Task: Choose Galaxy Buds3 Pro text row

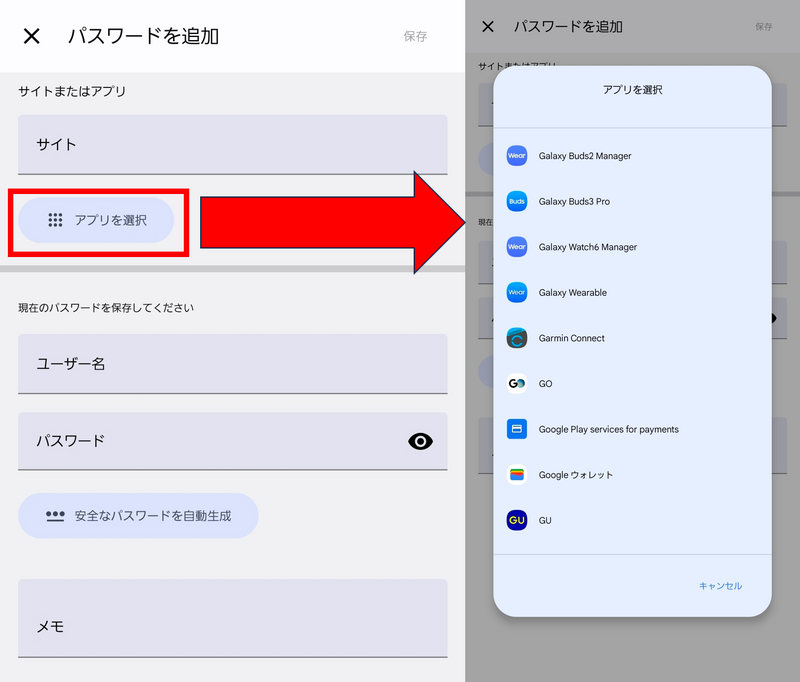Action: pyautogui.click(x=574, y=201)
